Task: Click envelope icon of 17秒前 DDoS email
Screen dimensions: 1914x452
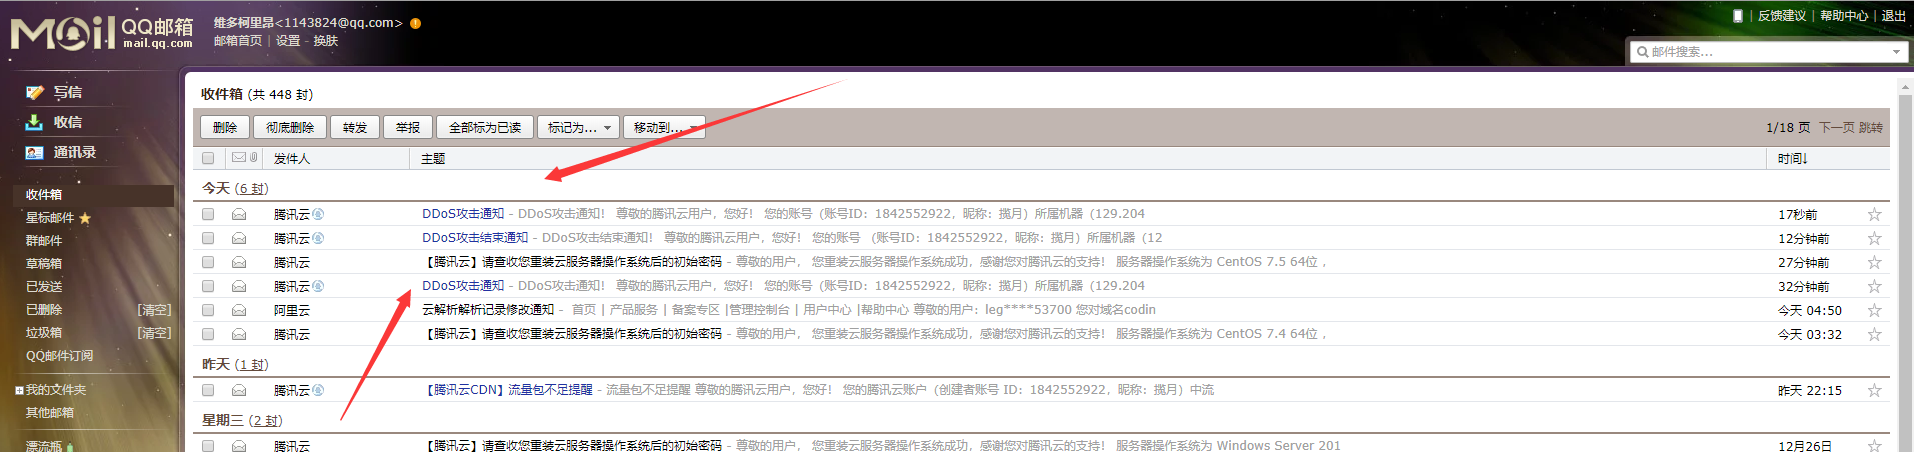Action: point(239,214)
